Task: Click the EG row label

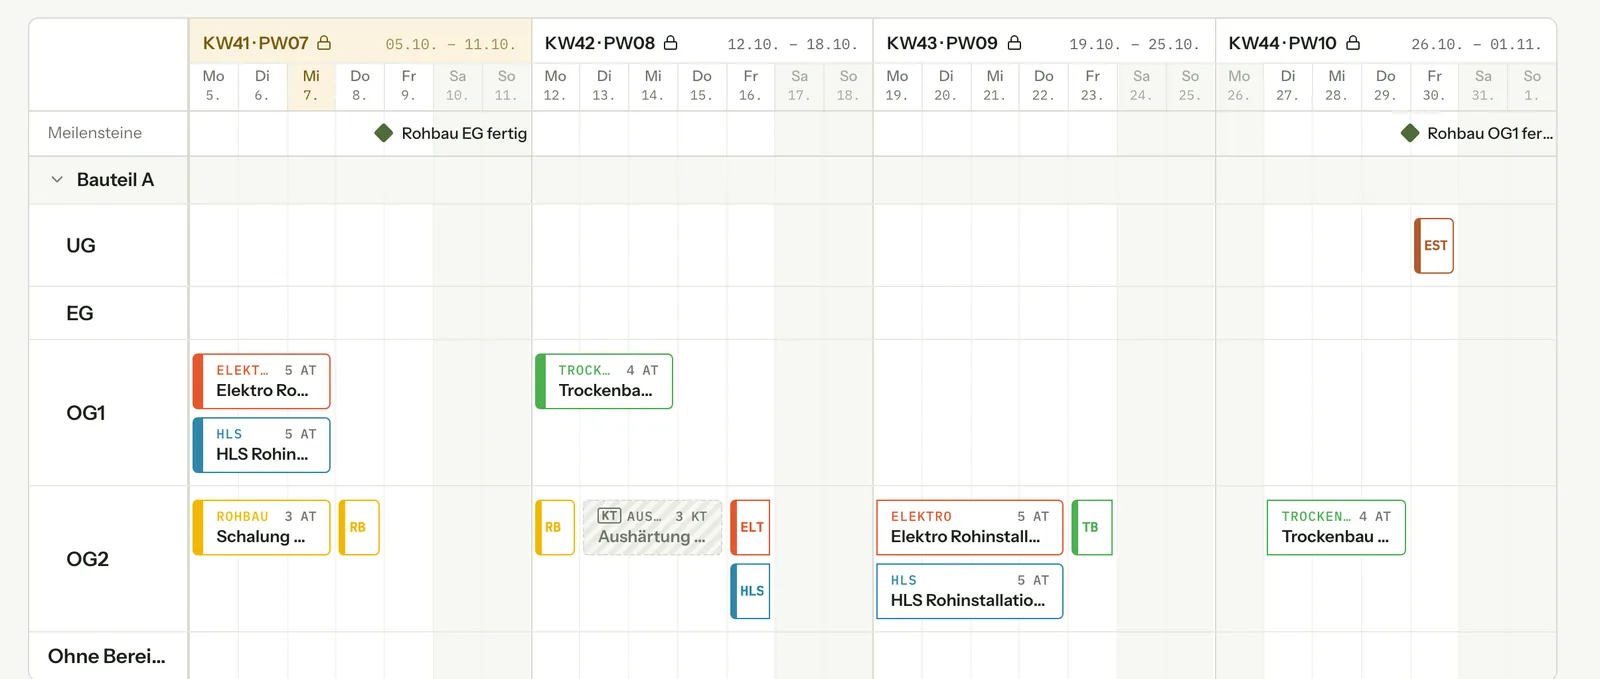Action: (x=80, y=314)
